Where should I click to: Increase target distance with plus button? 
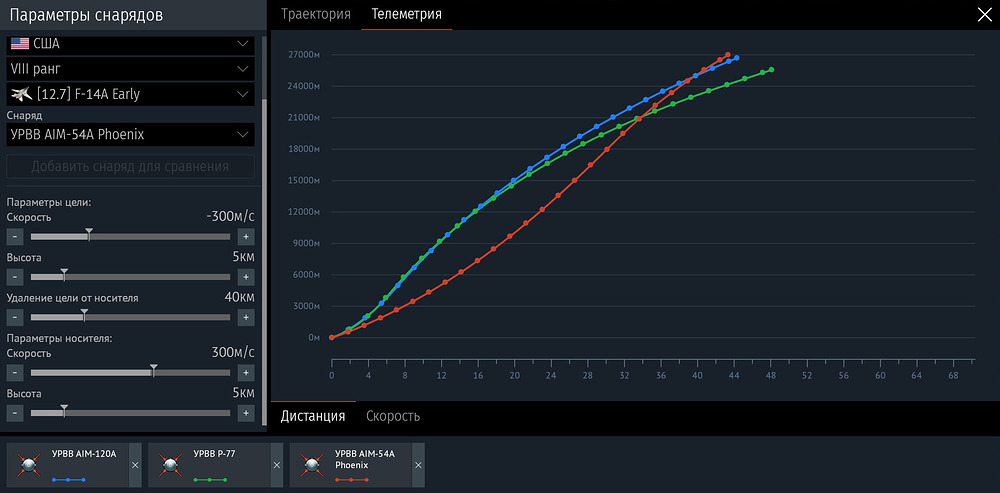pyautogui.click(x=246, y=317)
